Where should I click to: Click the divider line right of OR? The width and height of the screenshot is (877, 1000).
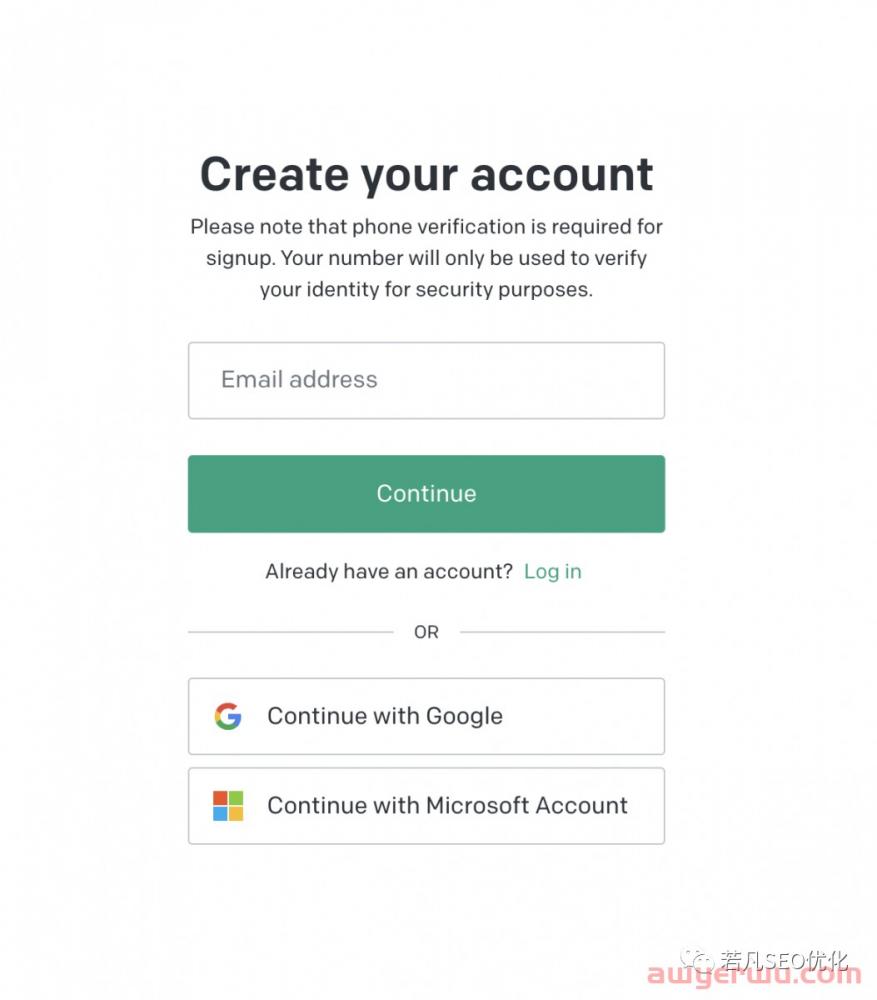click(562, 632)
